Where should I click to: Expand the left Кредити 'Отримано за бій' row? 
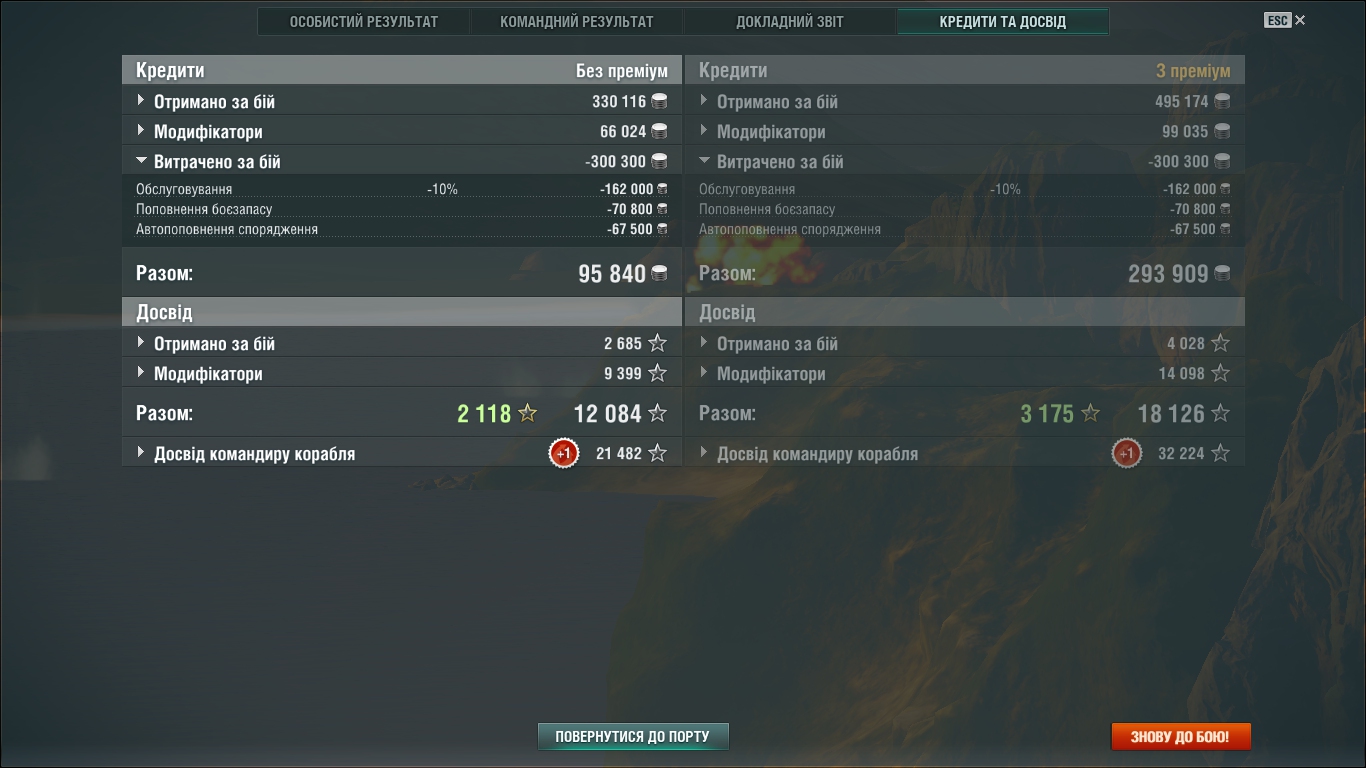point(402,101)
